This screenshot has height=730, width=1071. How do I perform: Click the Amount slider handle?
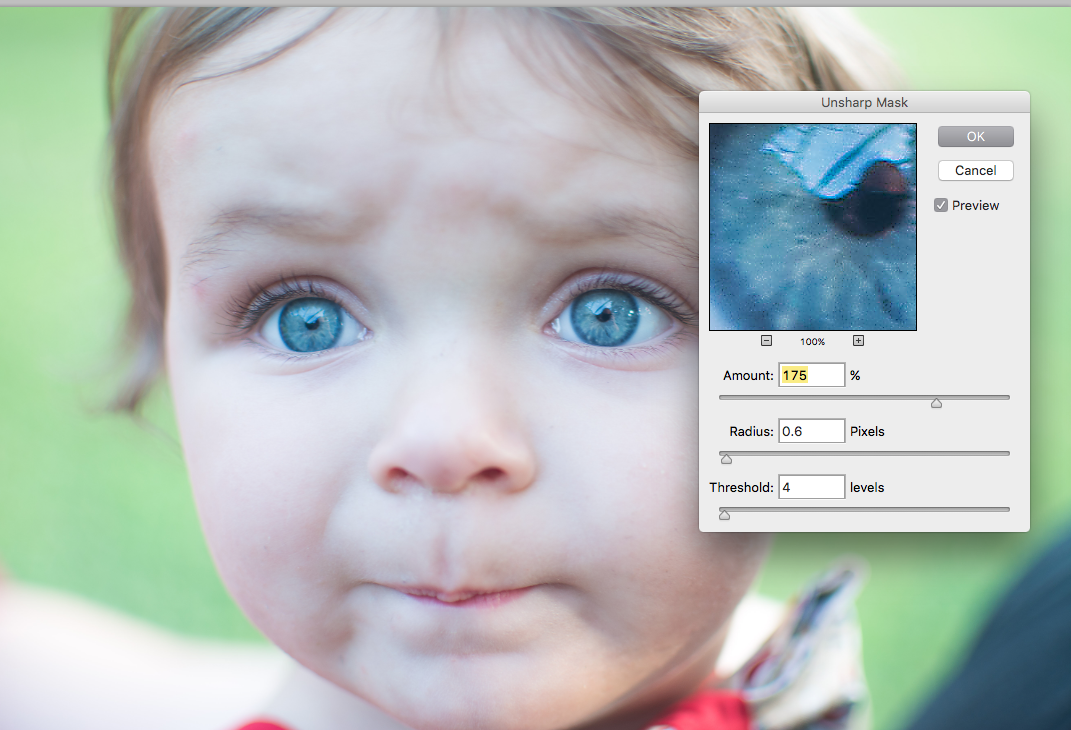(936, 404)
